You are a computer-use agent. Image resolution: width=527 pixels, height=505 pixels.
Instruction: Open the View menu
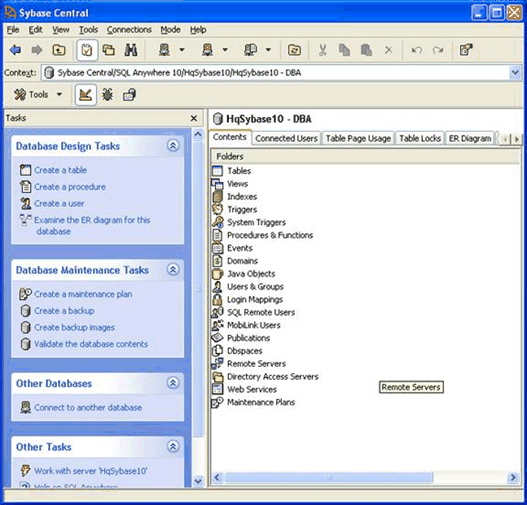point(61,30)
